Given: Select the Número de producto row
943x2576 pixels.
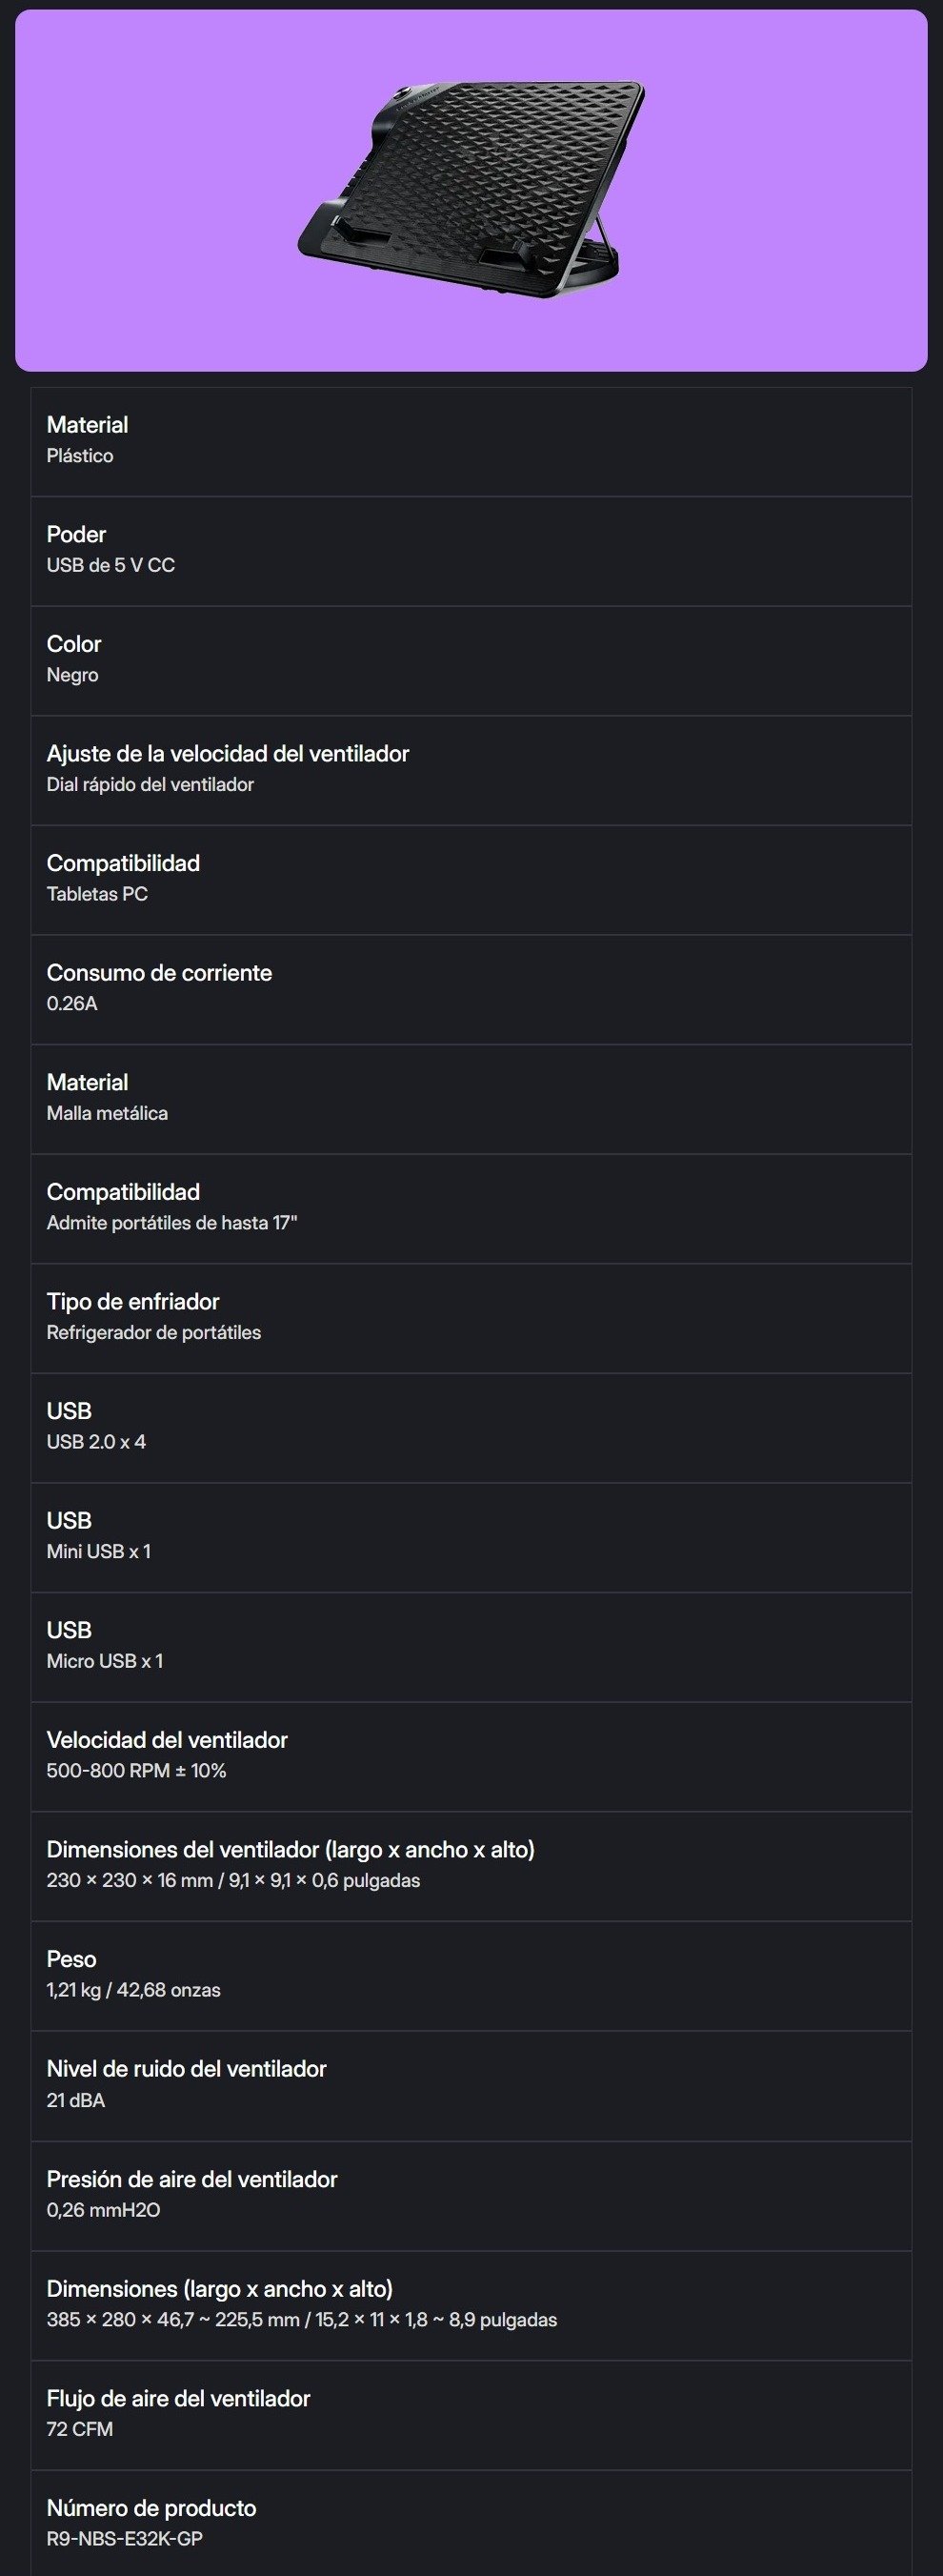Looking at the screenshot, I should click(x=471, y=2523).
